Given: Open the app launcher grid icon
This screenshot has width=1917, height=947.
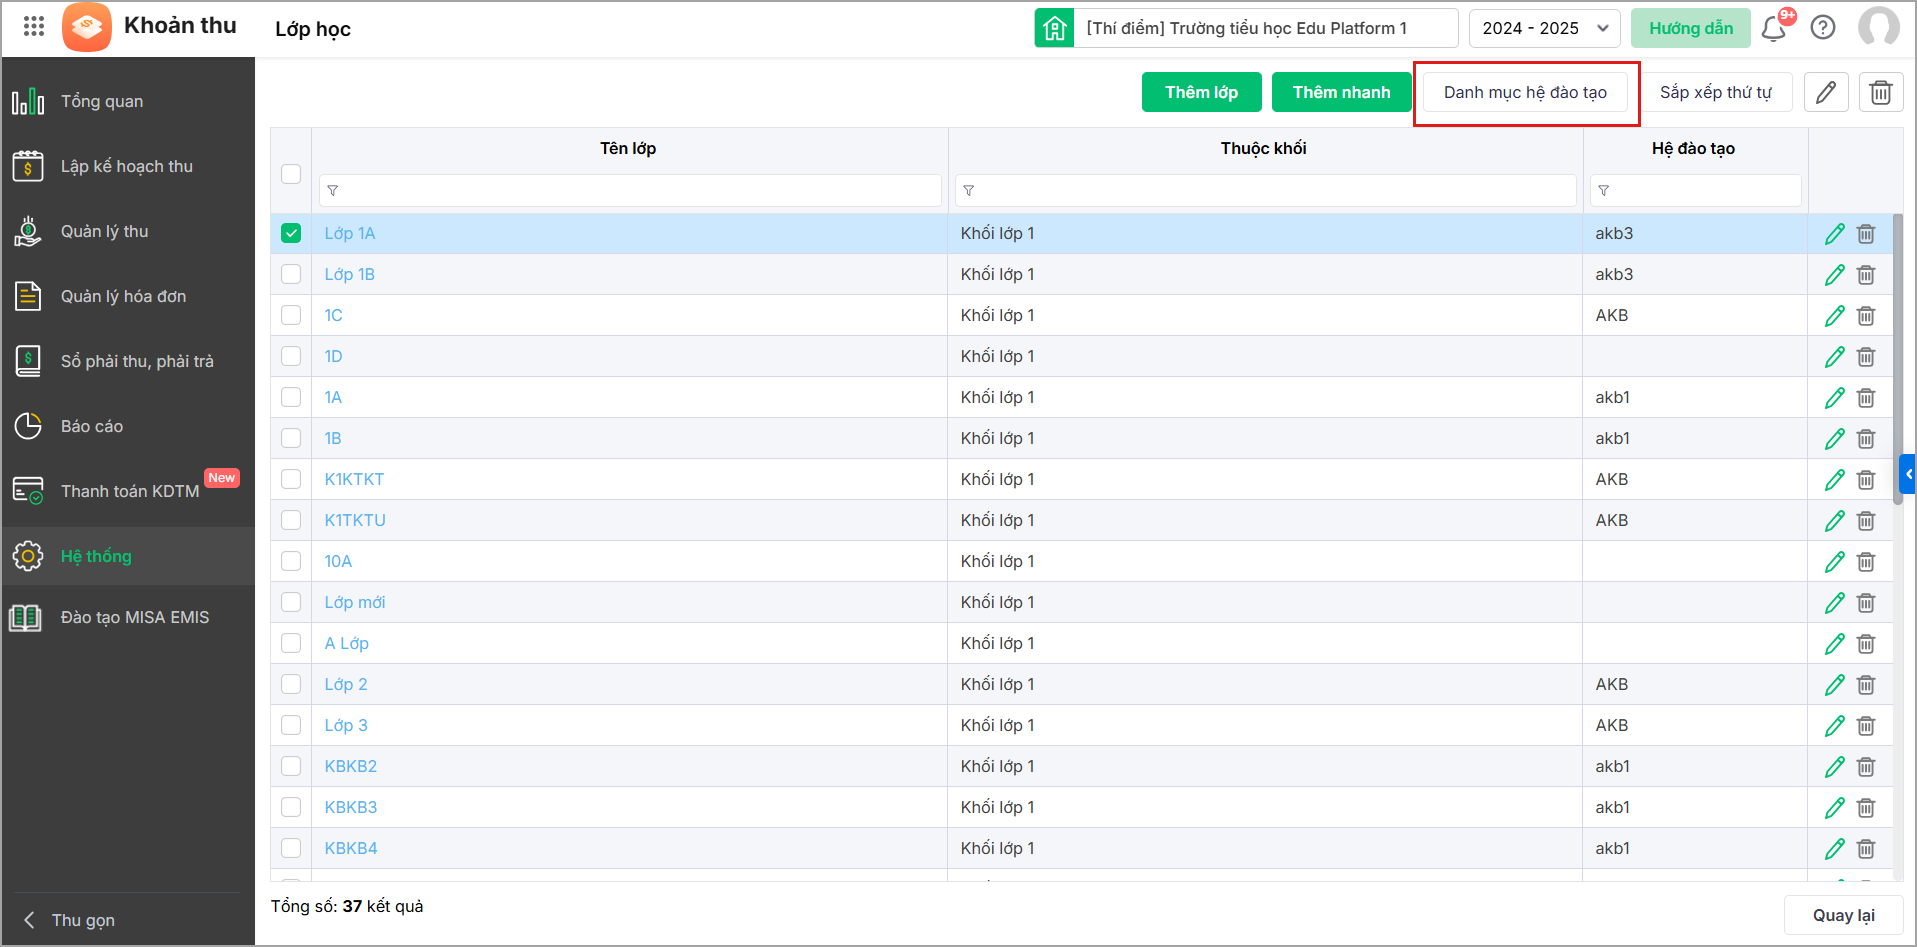Looking at the screenshot, I should [x=34, y=27].
